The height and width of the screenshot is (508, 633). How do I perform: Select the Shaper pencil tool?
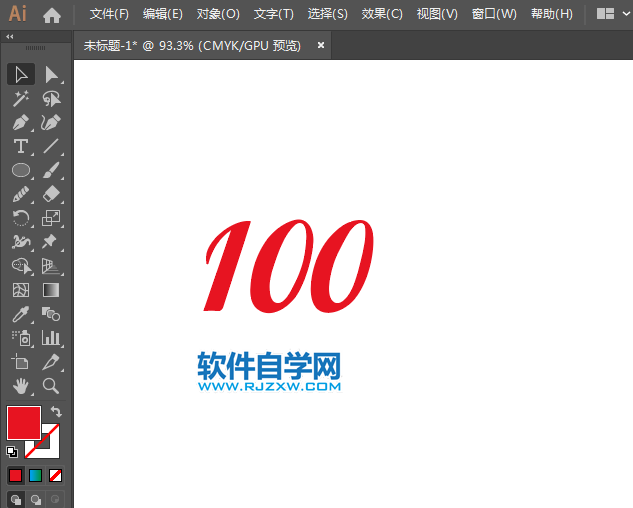(21, 194)
